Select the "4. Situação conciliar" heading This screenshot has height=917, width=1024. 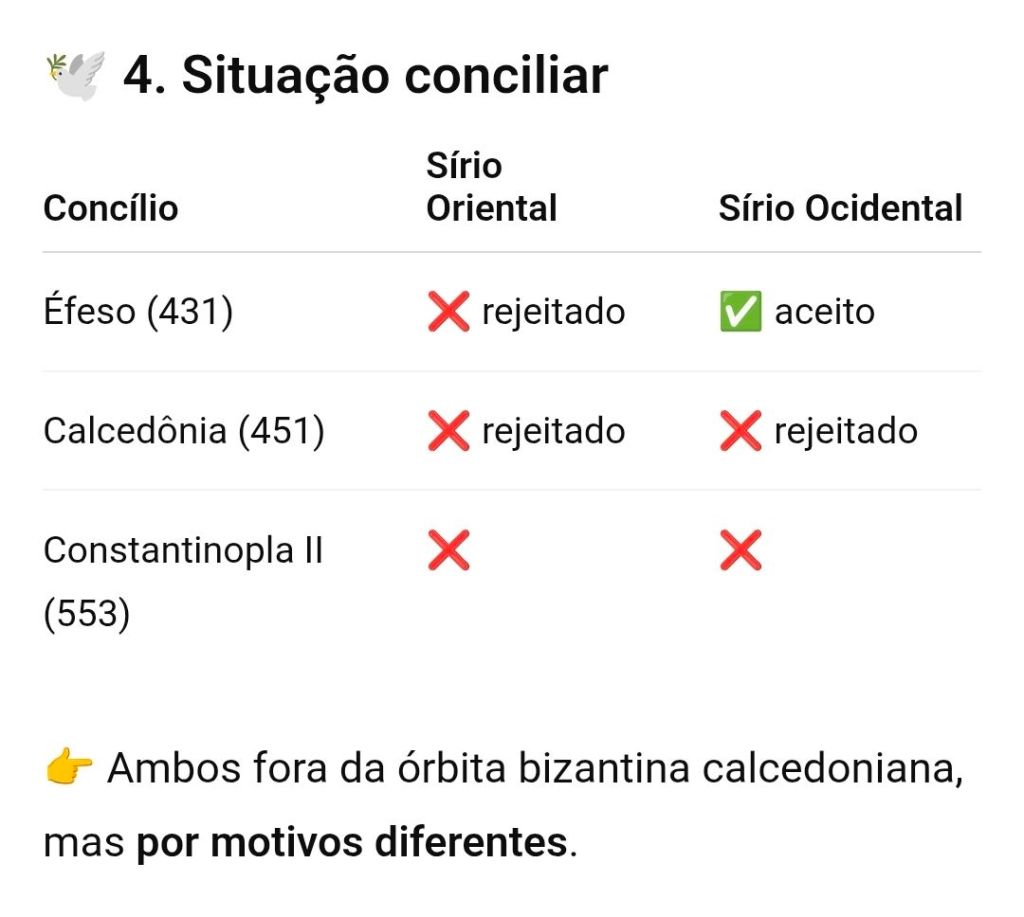365,75
